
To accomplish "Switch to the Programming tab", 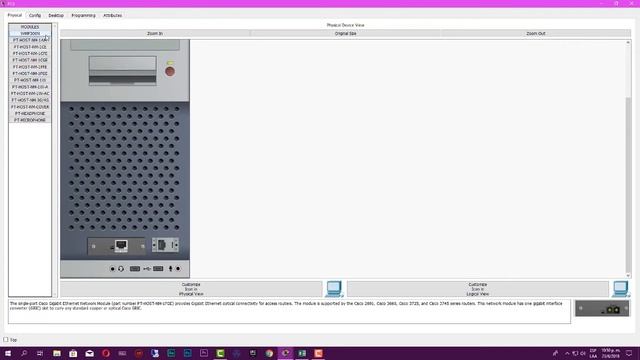I will 83,15.
